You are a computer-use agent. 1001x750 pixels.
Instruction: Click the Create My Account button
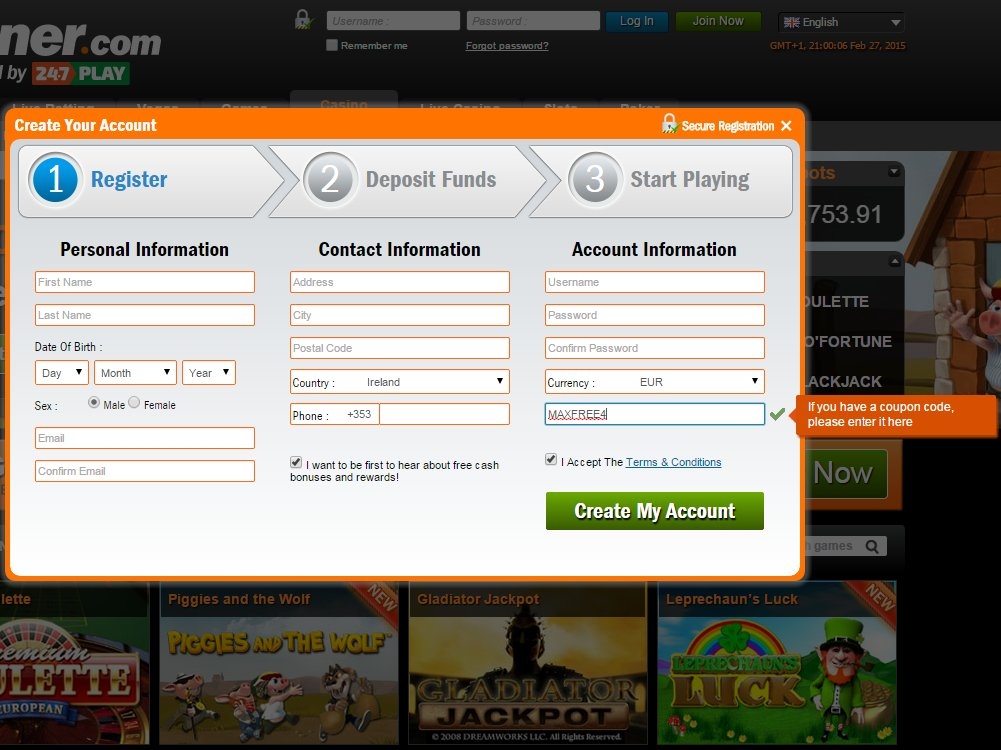click(x=654, y=511)
